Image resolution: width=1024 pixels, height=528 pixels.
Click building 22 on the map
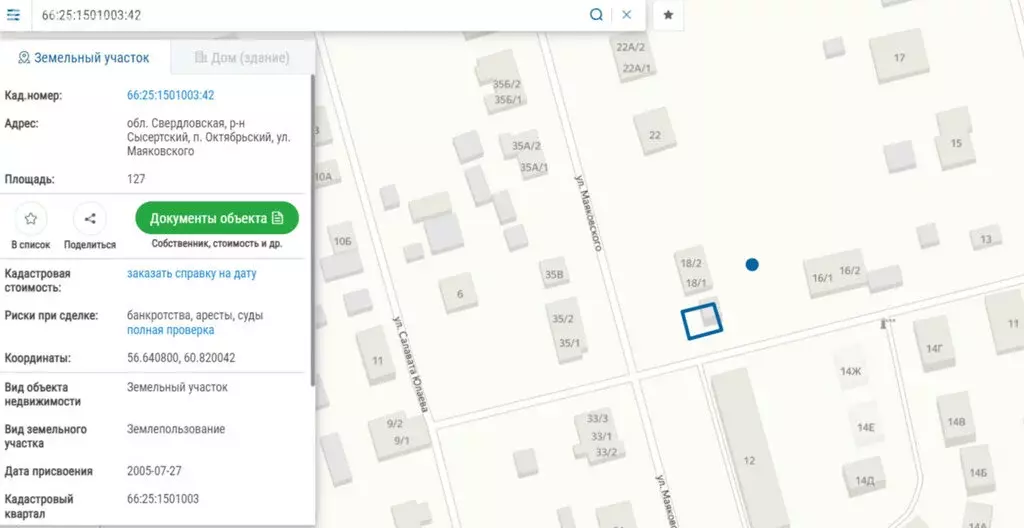tap(655, 133)
